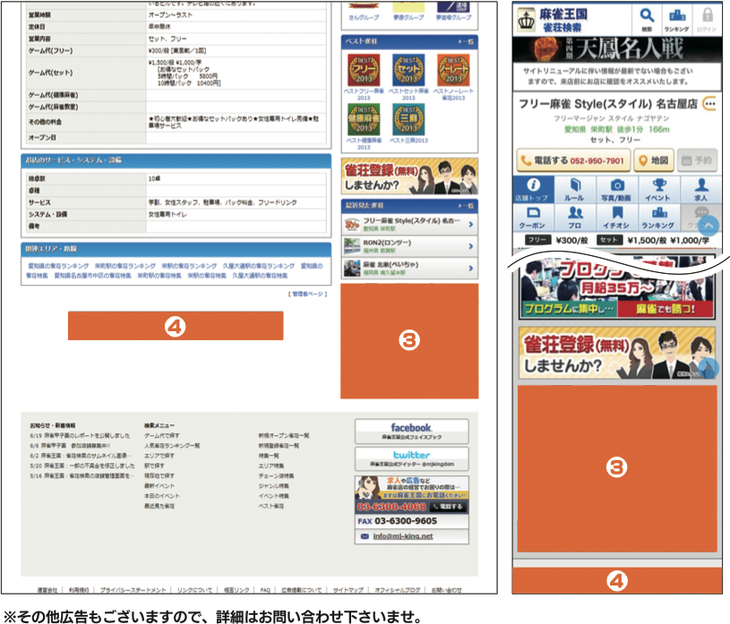Open the 求人 person tab
This screenshot has height=624, width=730.
pyautogui.click(x=701, y=190)
